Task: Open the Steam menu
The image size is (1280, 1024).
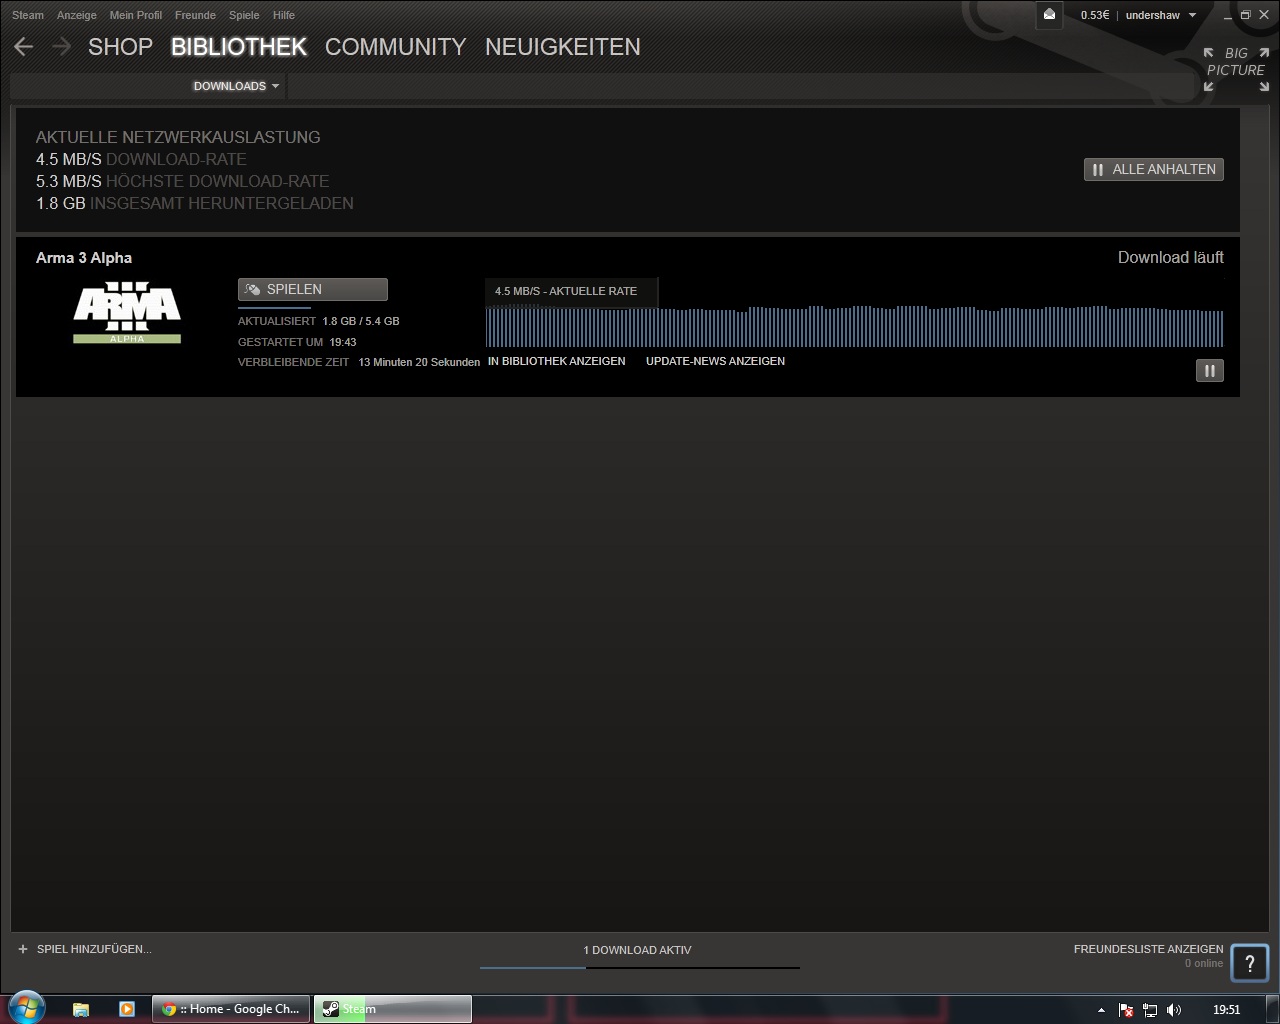Action: click(x=28, y=15)
